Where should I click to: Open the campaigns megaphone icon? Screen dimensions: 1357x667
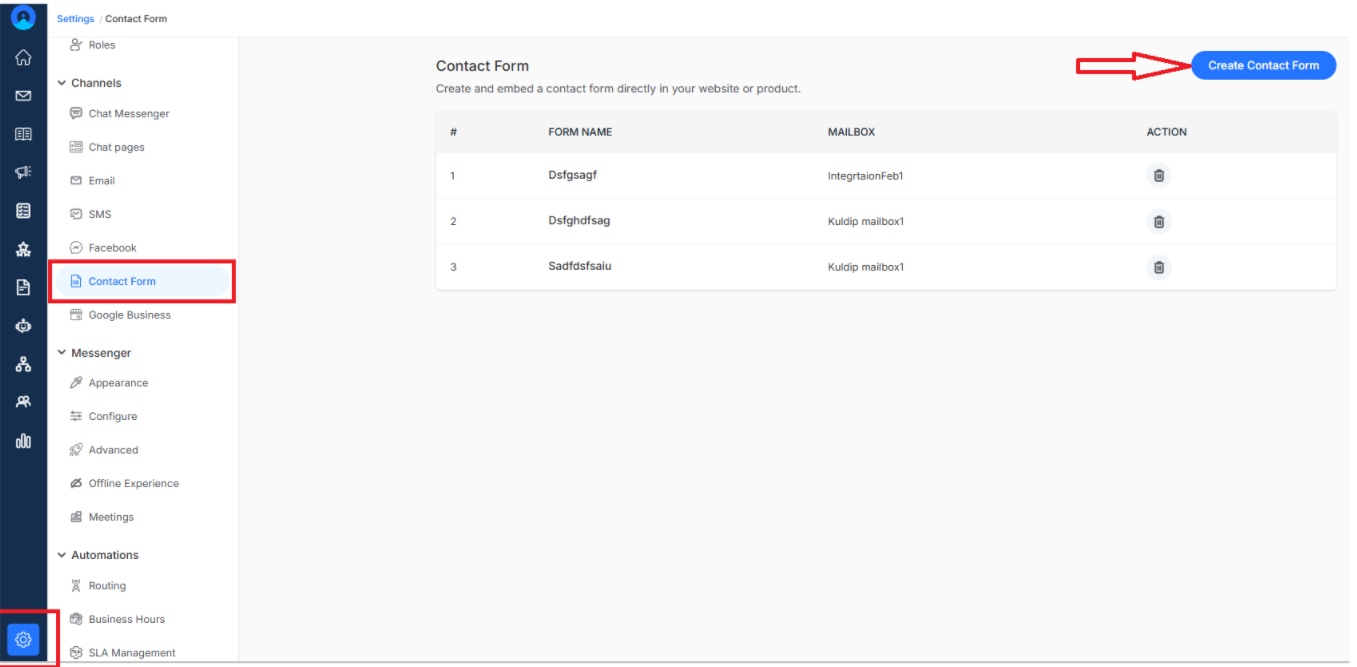[x=23, y=172]
